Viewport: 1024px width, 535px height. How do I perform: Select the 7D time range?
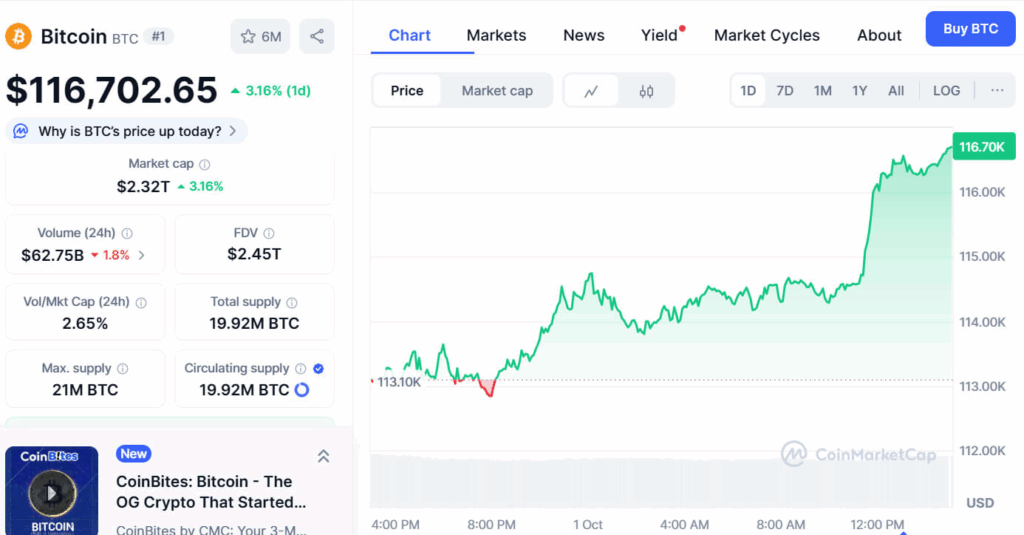[785, 91]
